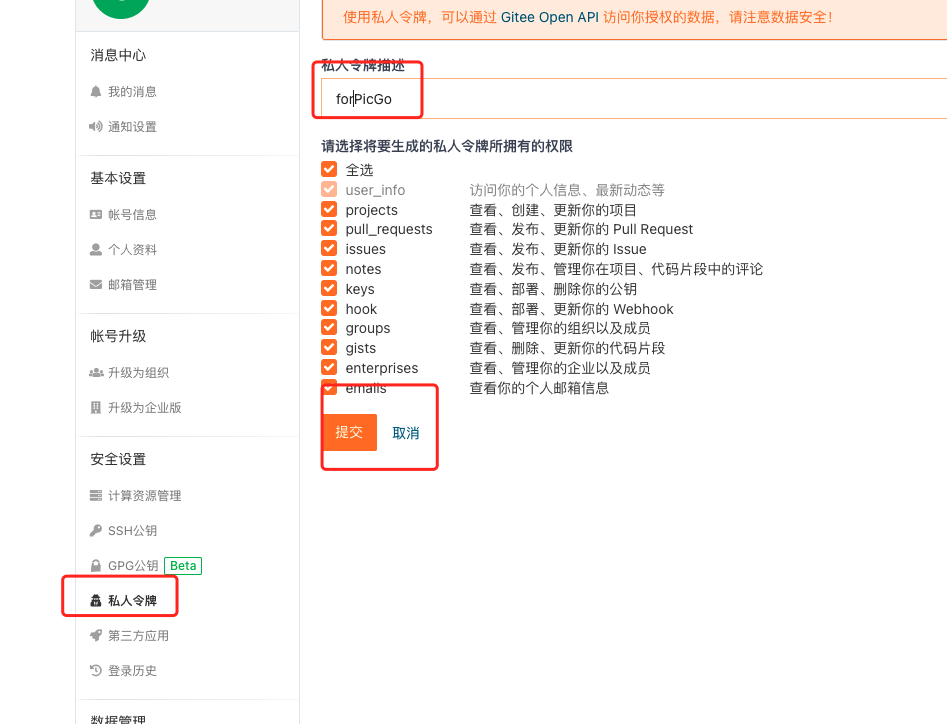Click the group icon beside 升级为组织

coord(96,373)
